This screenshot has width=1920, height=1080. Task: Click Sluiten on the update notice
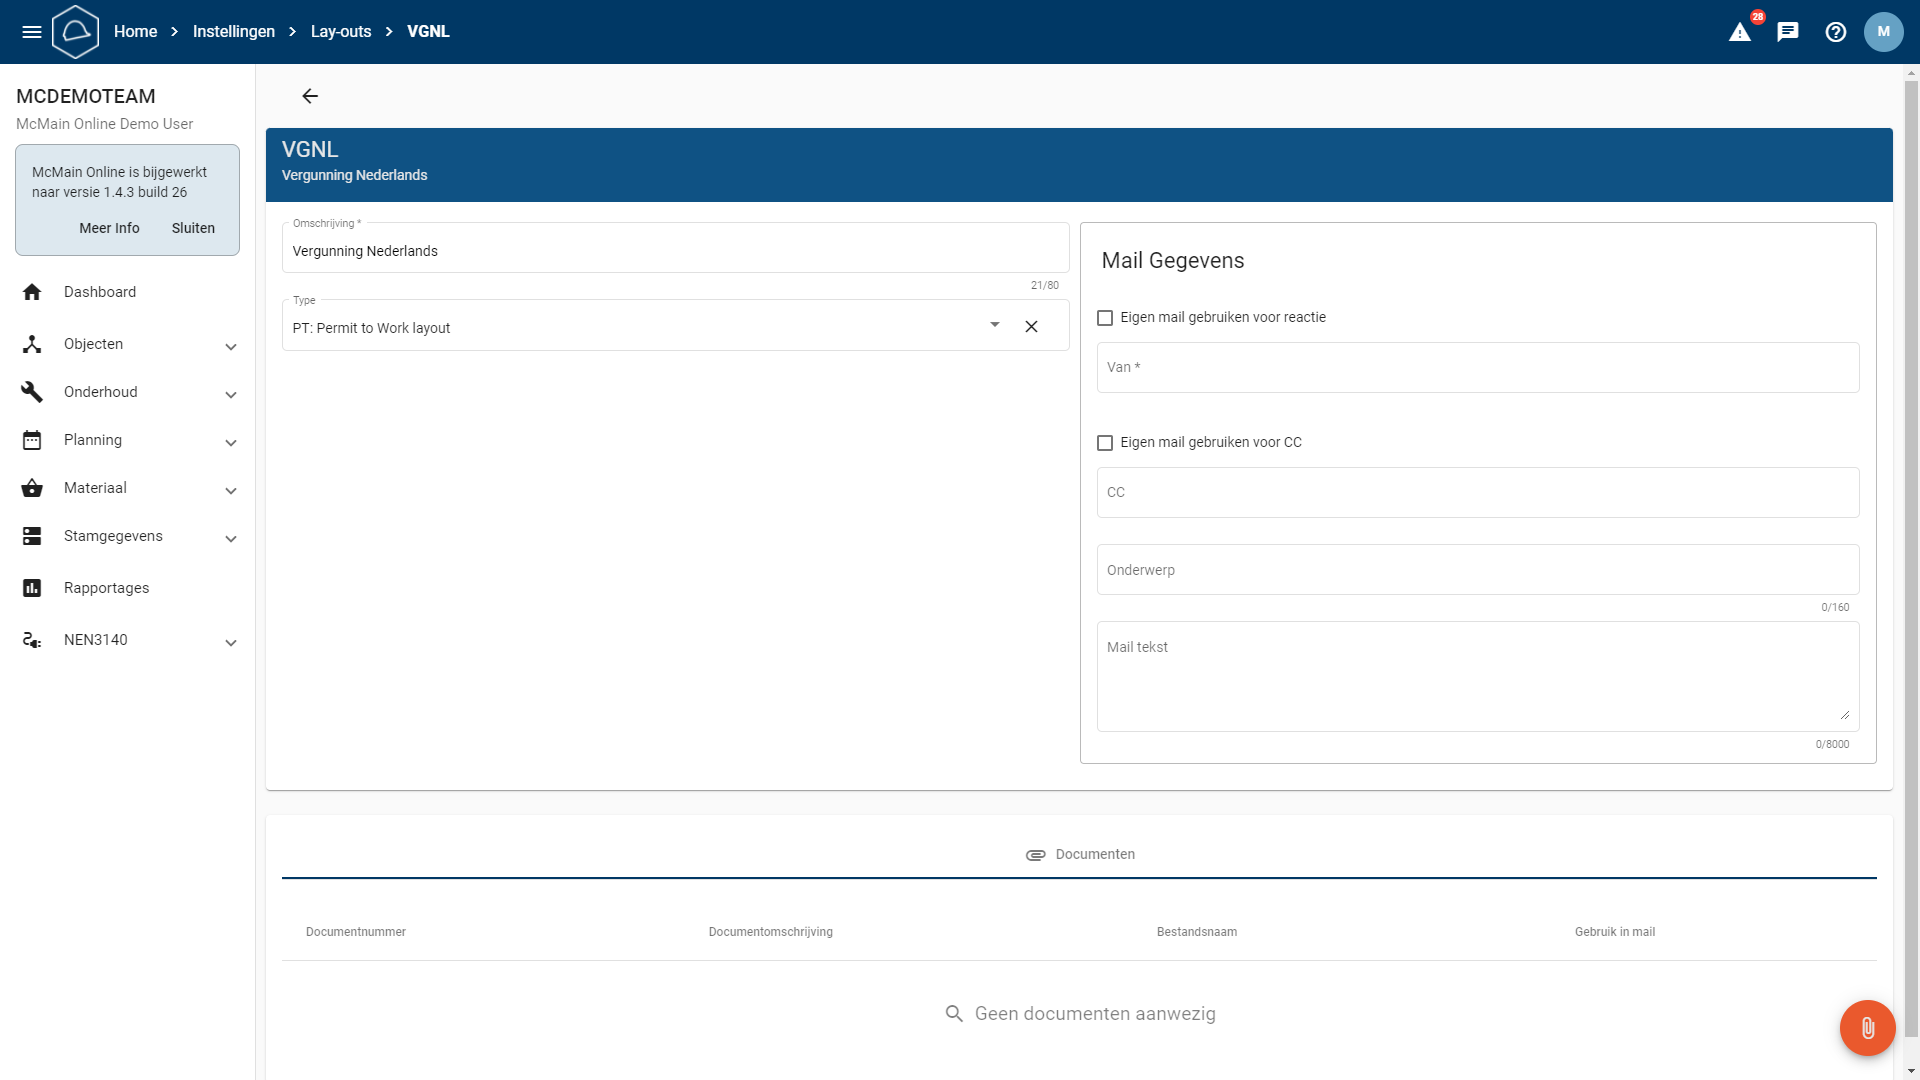(x=193, y=228)
